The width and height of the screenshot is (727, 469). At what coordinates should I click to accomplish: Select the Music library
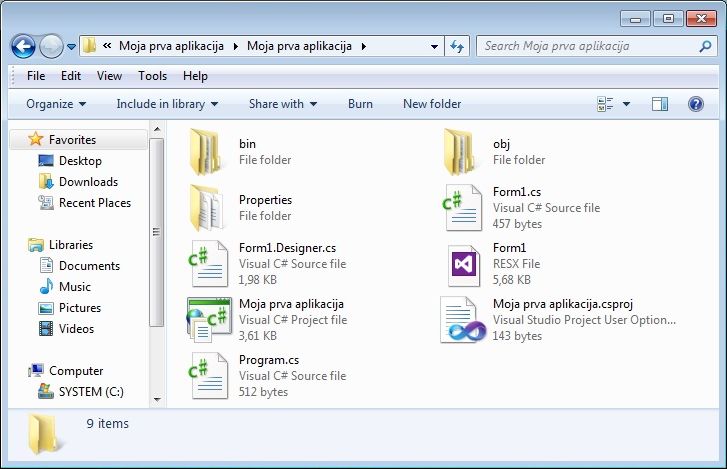point(75,287)
